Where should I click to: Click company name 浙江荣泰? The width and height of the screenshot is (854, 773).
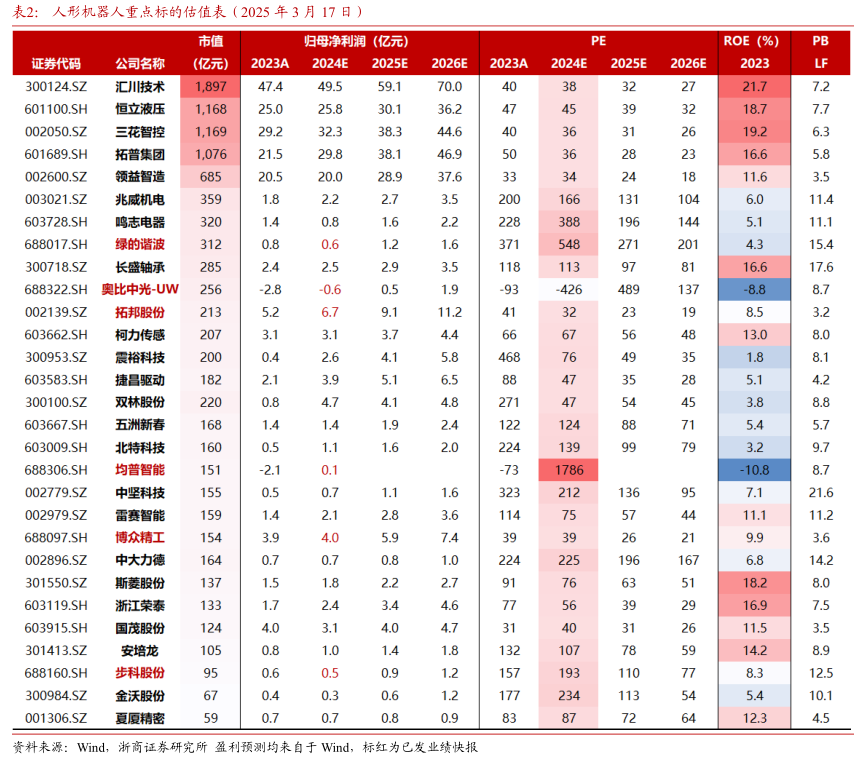pyautogui.click(x=140, y=606)
